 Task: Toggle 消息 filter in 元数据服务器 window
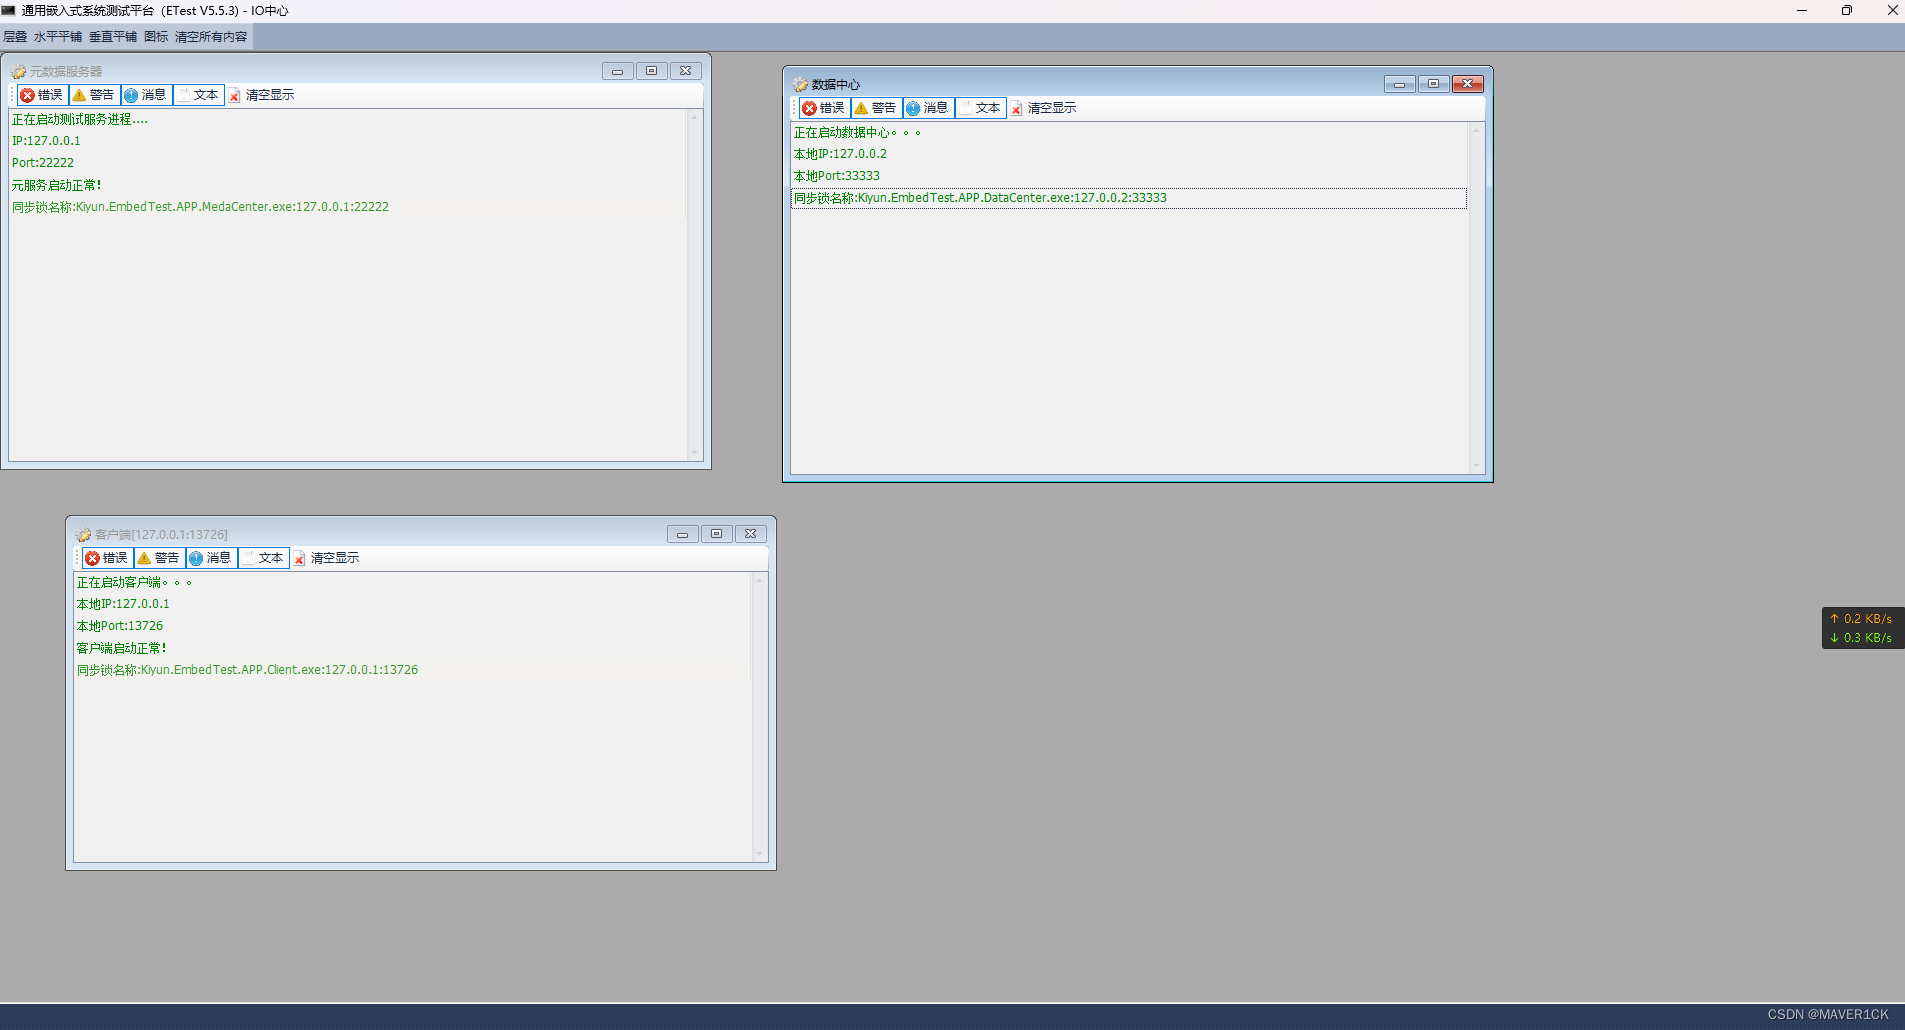pyautogui.click(x=146, y=95)
